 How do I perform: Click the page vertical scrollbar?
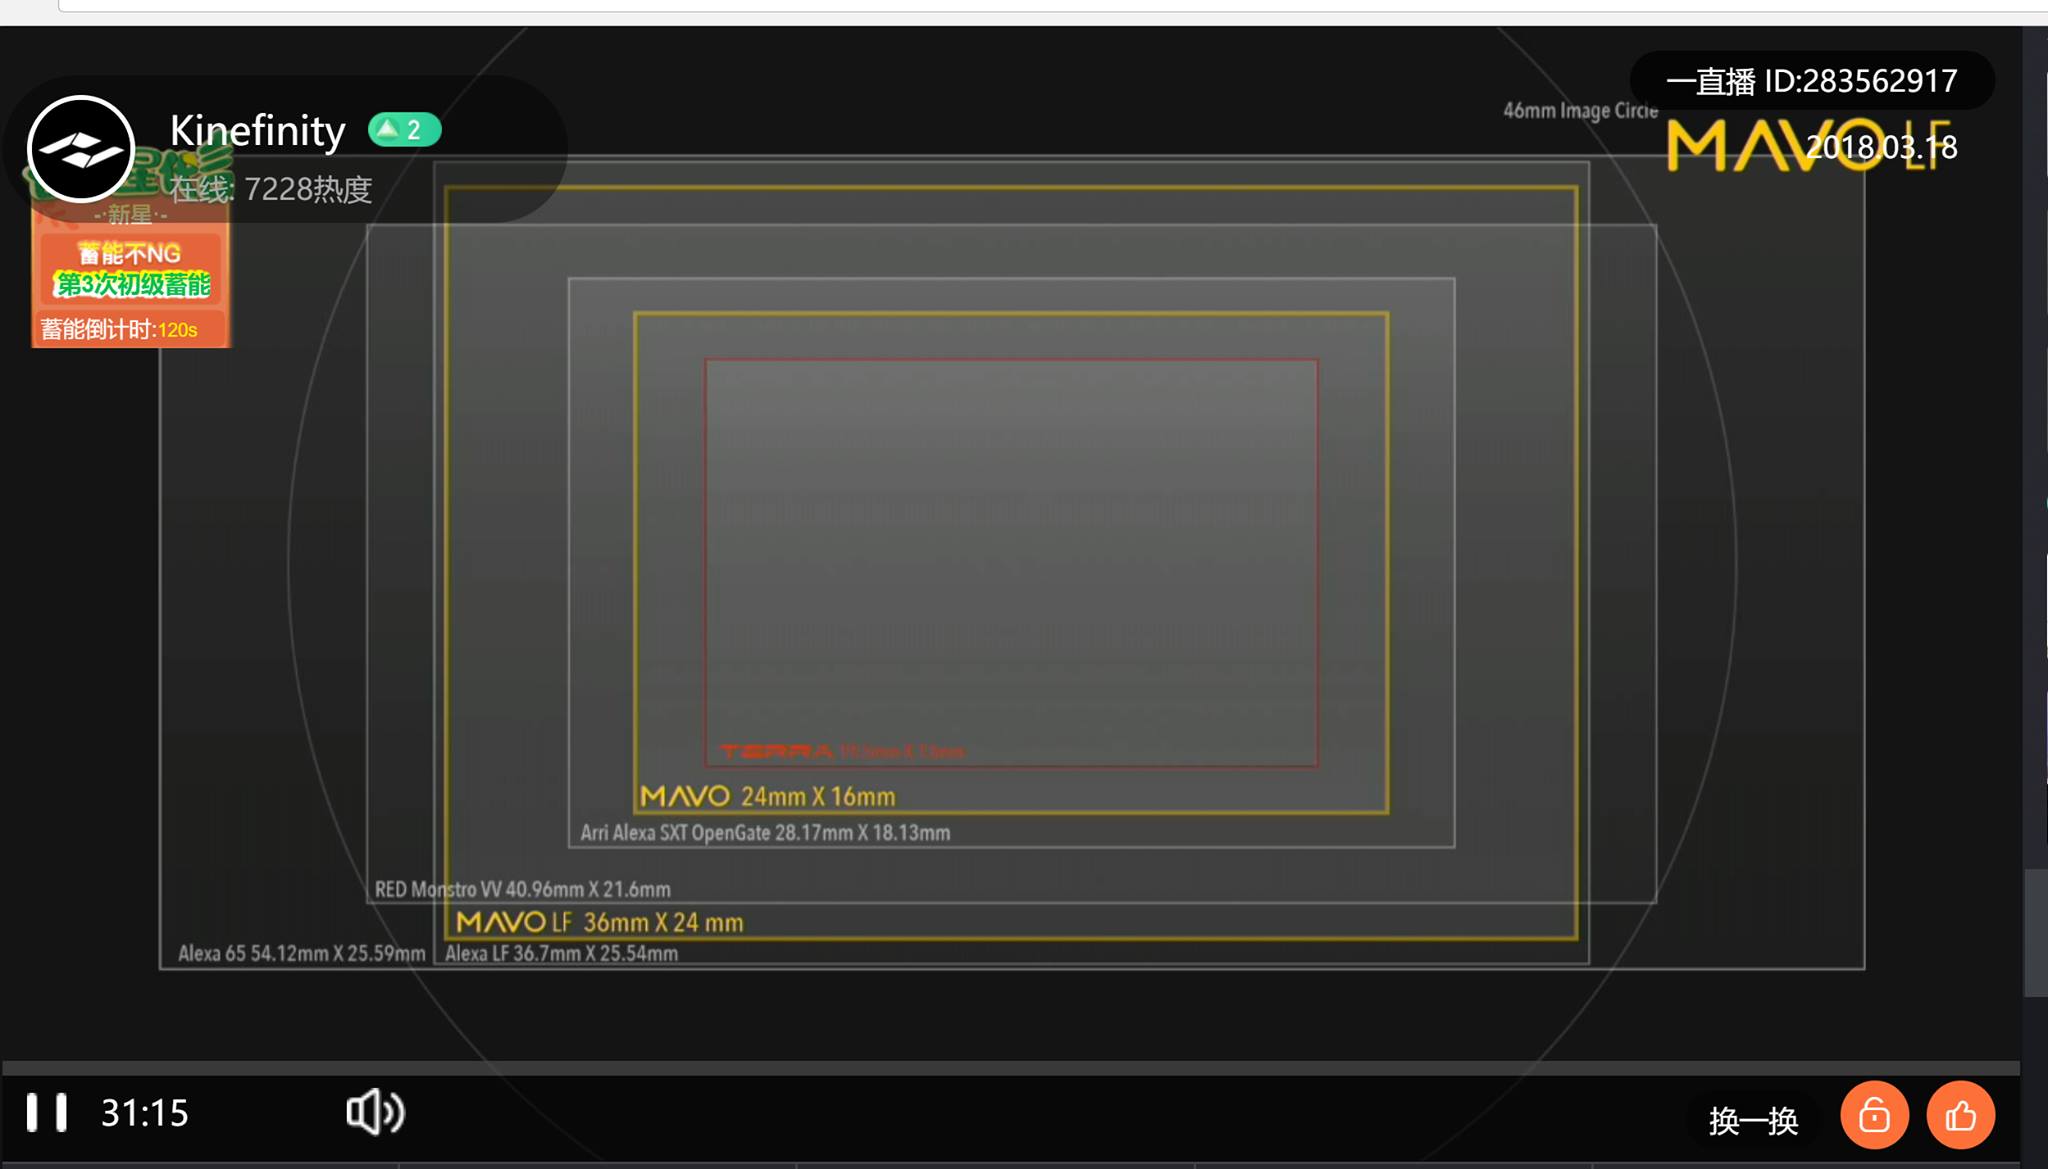click(2035, 932)
